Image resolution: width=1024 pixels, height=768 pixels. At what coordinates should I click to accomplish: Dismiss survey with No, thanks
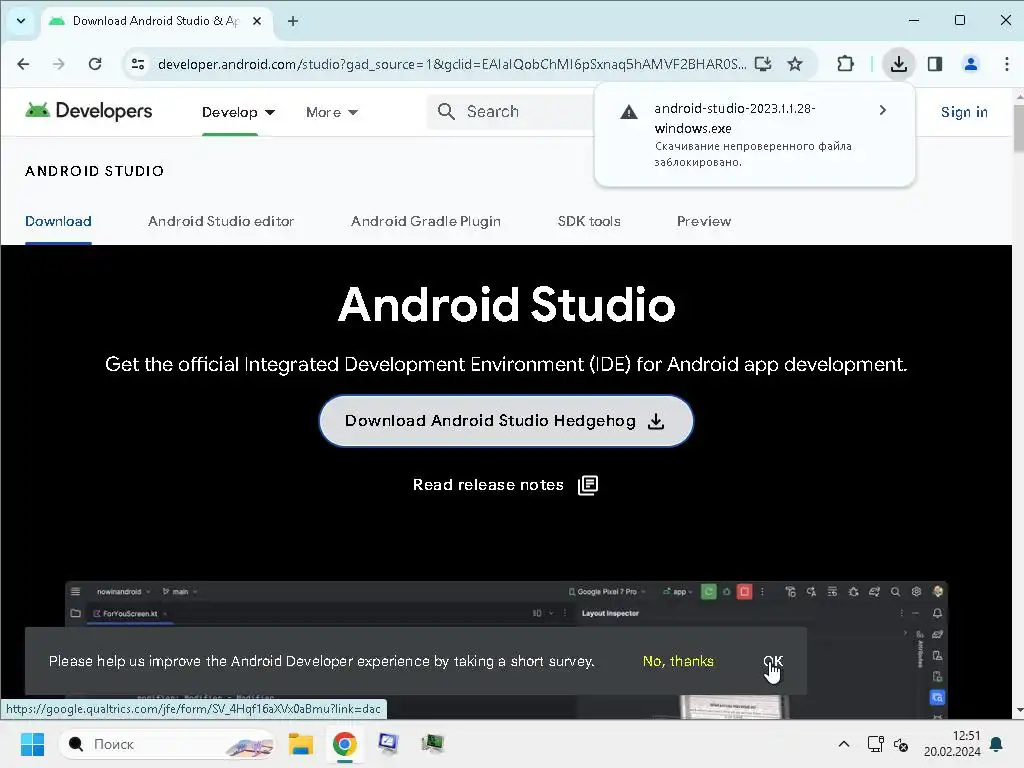[x=678, y=661]
